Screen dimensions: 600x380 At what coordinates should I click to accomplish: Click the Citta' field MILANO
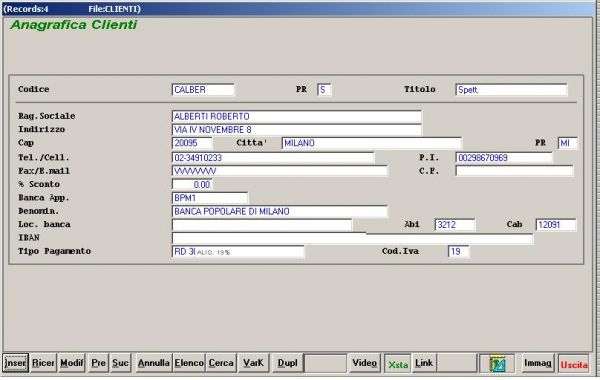coord(372,143)
